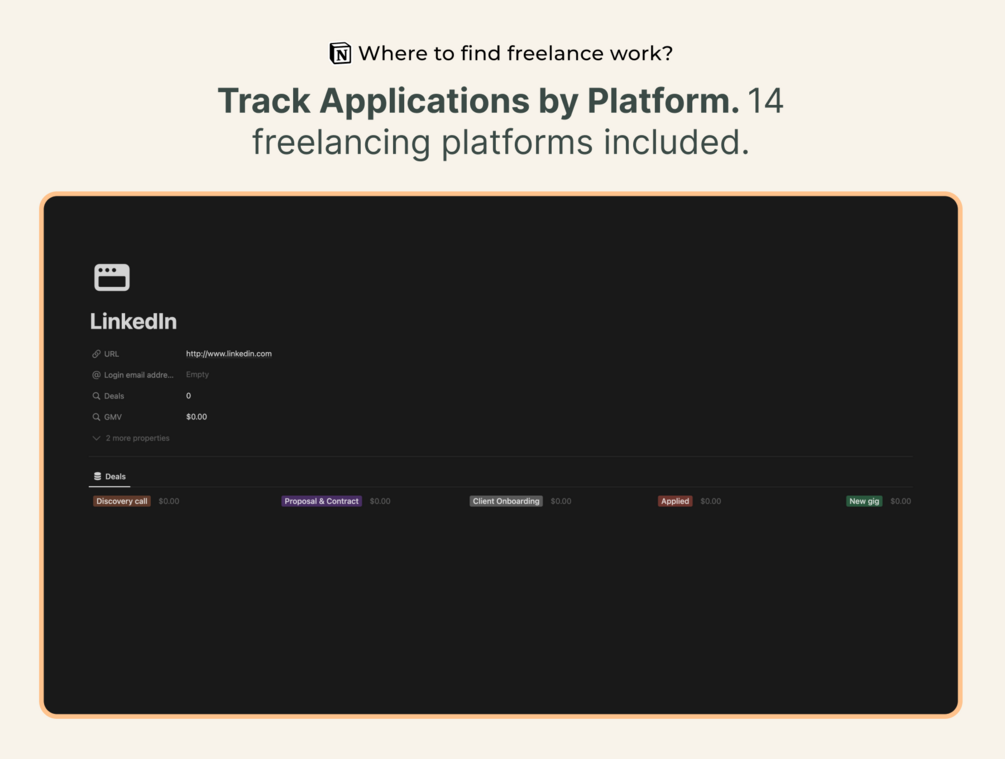Click the LinkedIn page title
This screenshot has width=1005, height=759.
tap(133, 321)
